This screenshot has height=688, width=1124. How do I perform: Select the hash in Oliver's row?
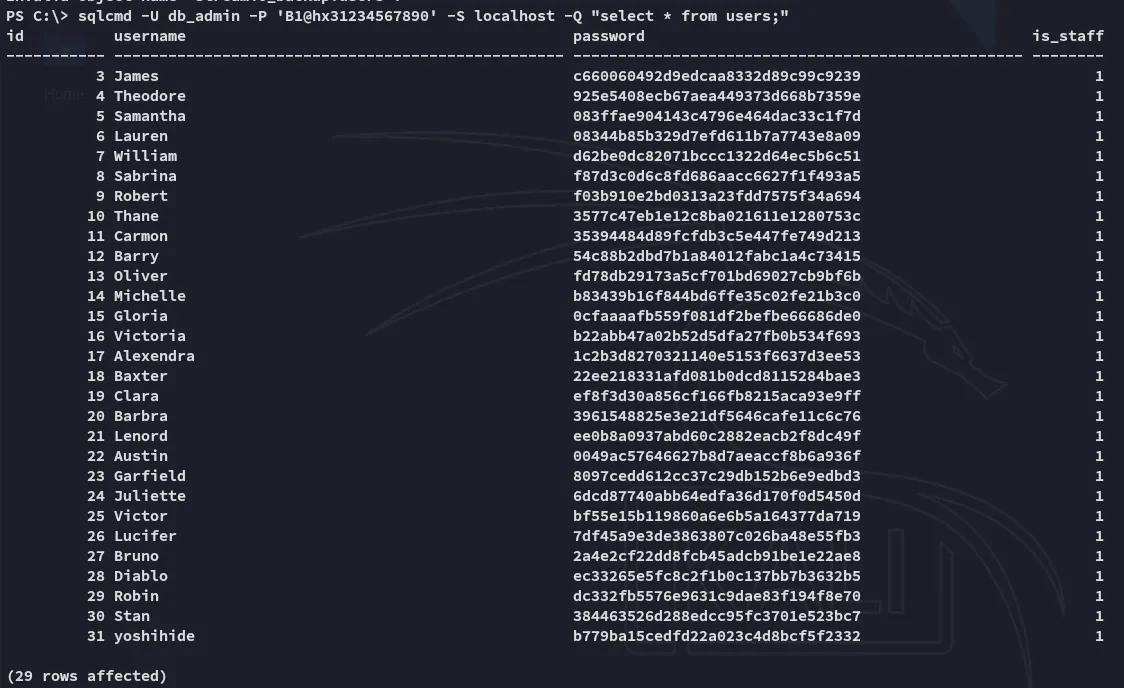point(716,276)
